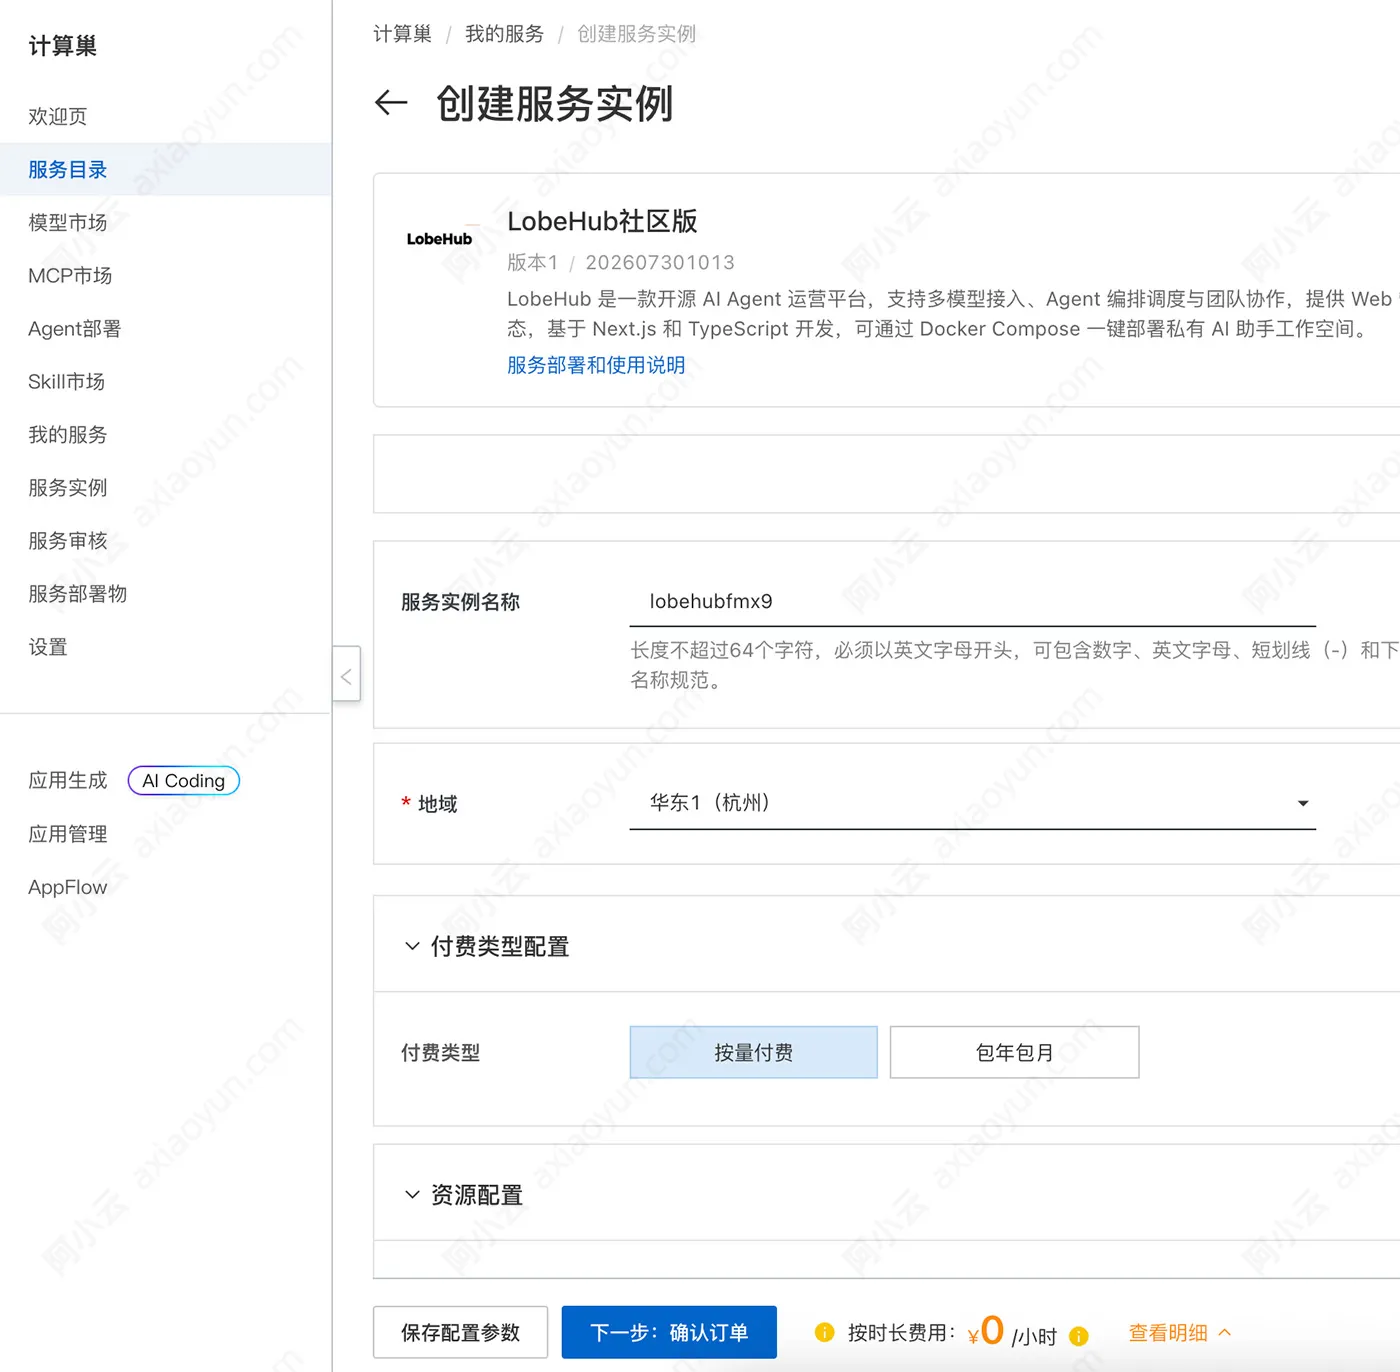Click version text 202607301013
The image size is (1400, 1372).
point(660,262)
